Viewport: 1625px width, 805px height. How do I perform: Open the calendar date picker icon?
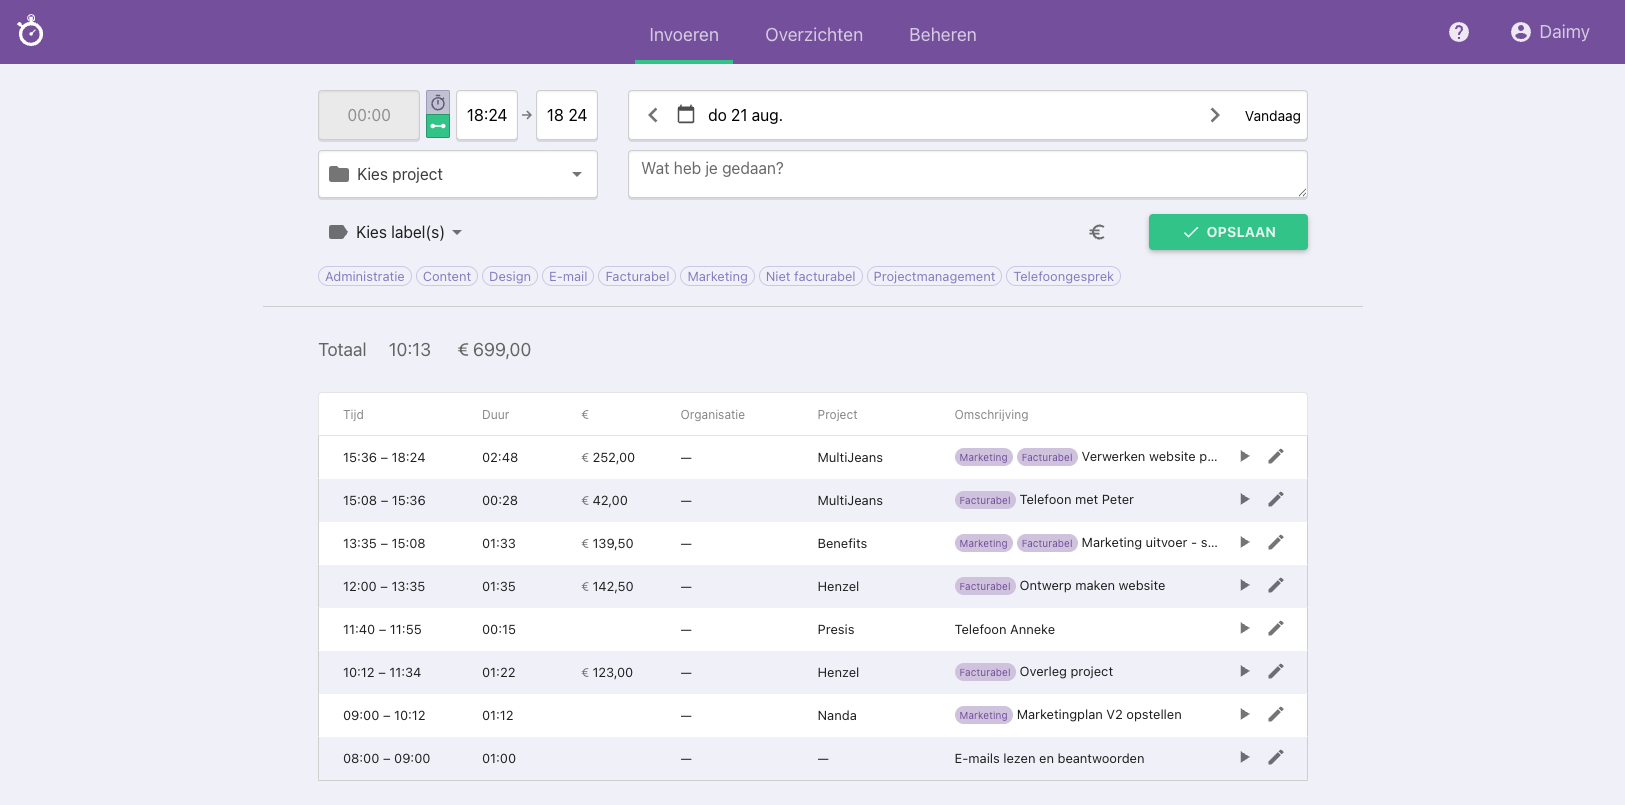pyautogui.click(x=686, y=115)
